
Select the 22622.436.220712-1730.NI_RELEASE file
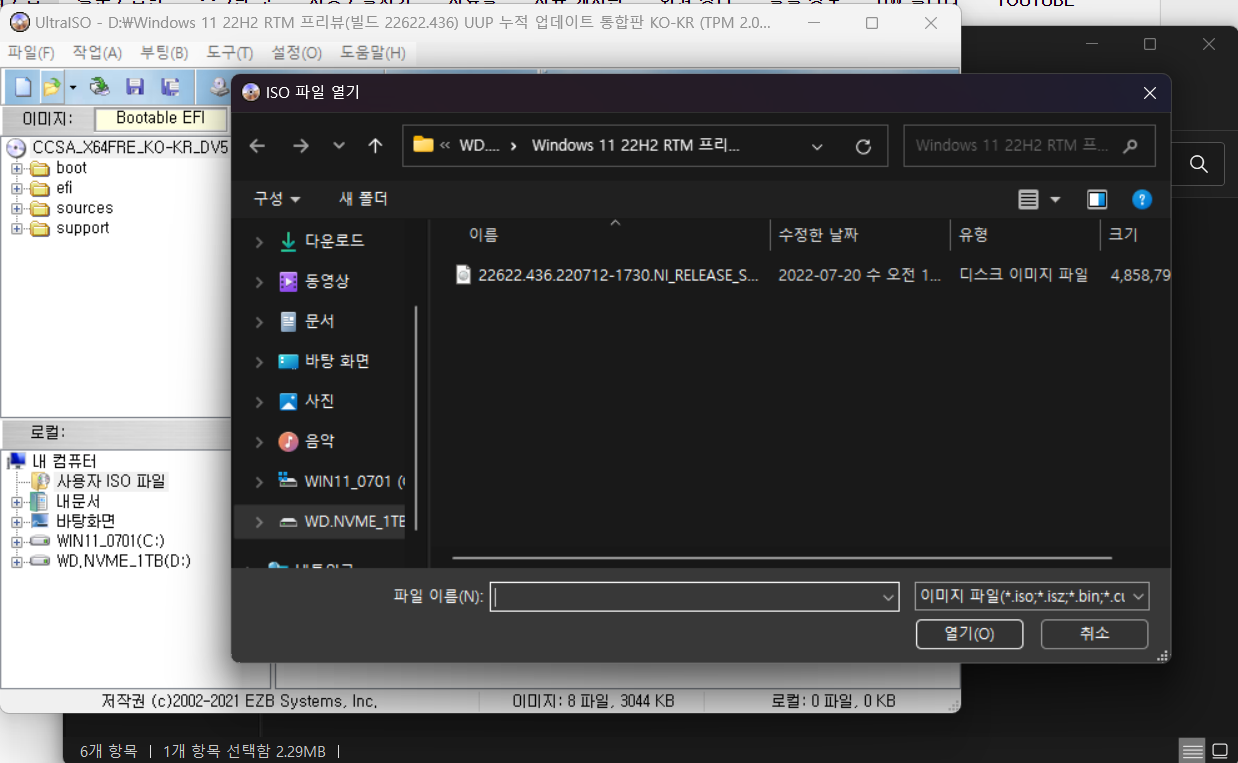(x=619, y=274)
